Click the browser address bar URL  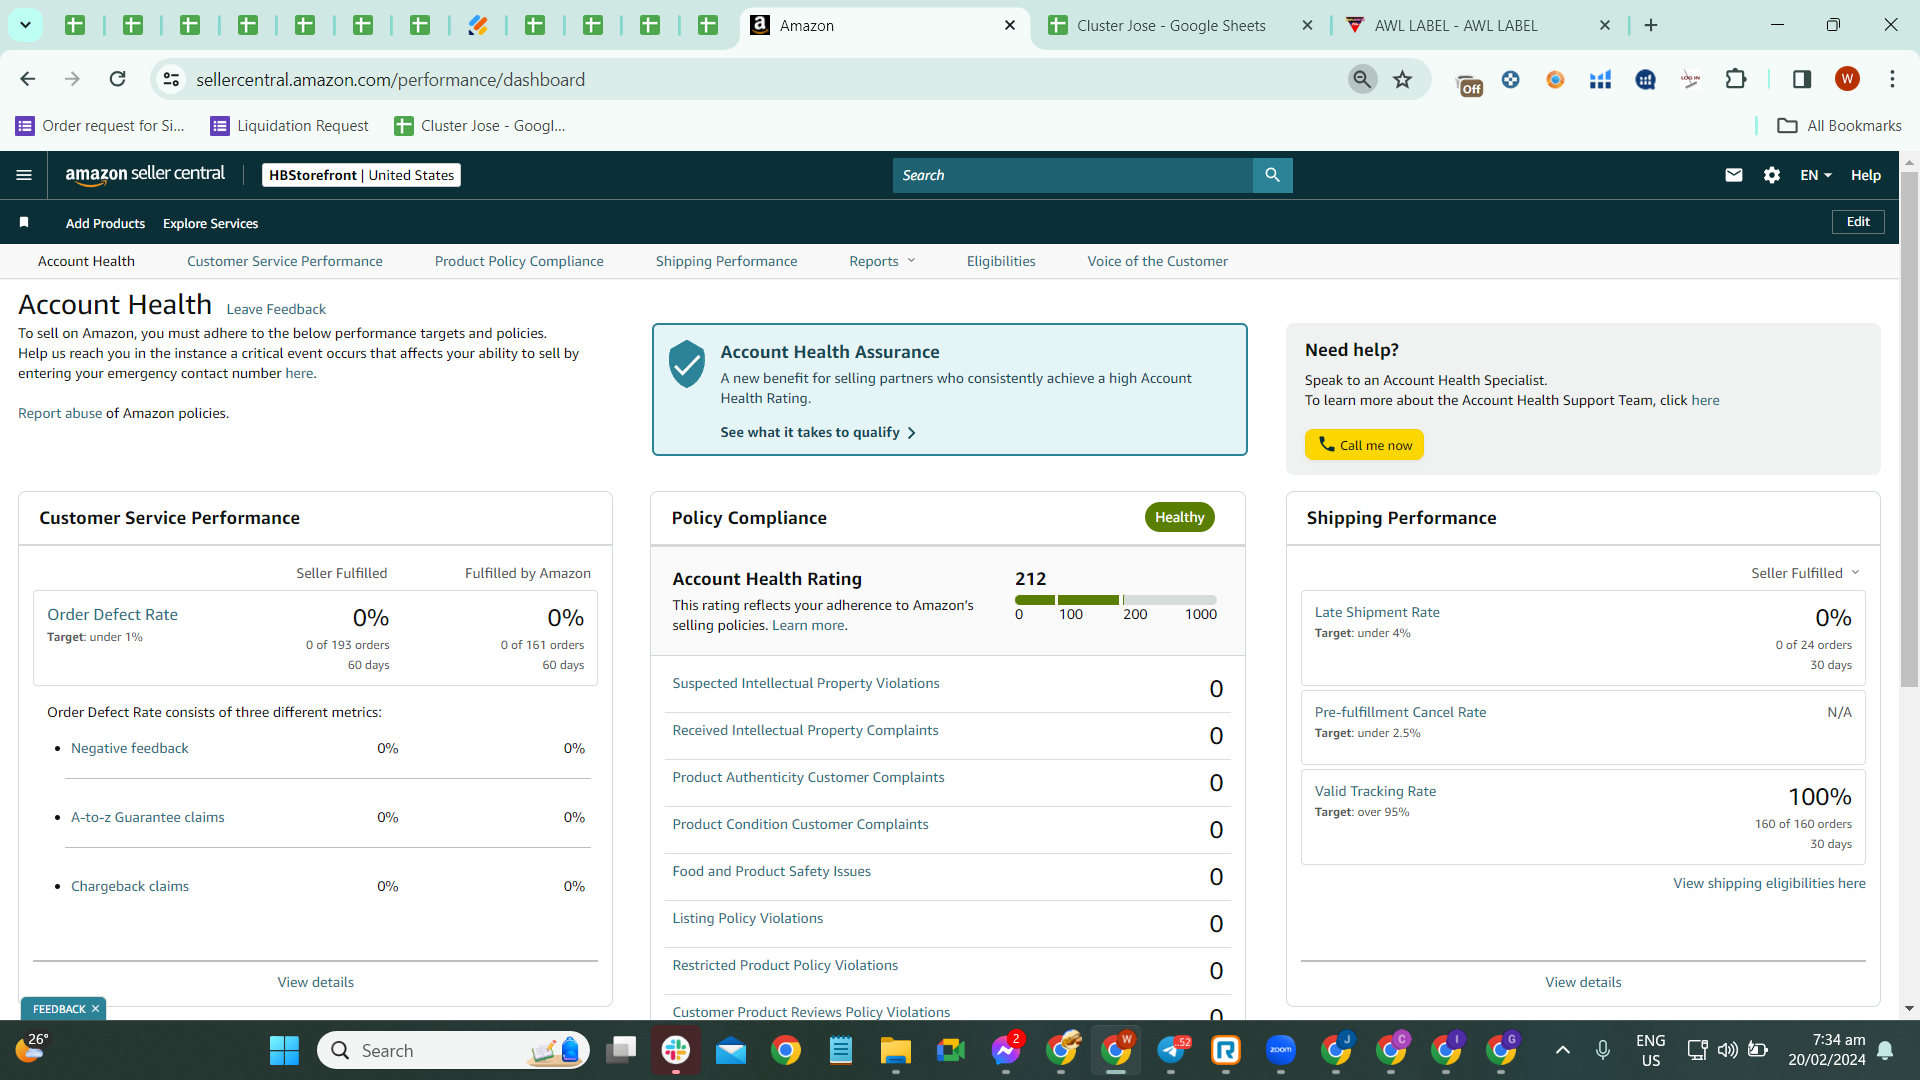point(390,79)
